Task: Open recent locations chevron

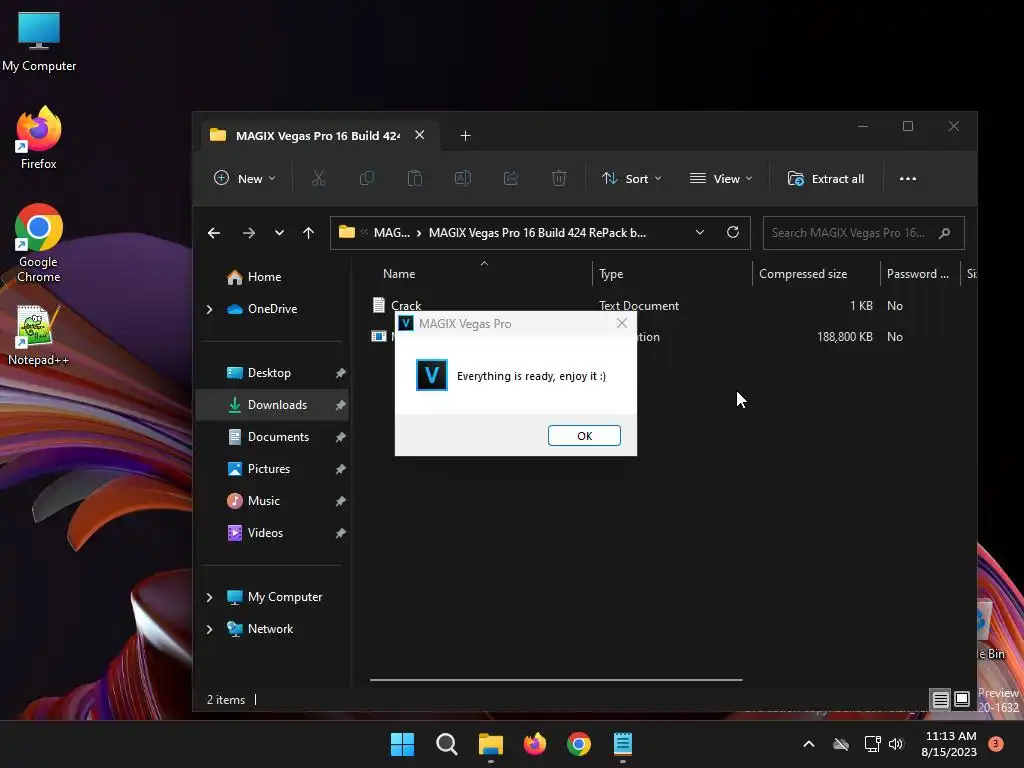Action: [280, 233]
